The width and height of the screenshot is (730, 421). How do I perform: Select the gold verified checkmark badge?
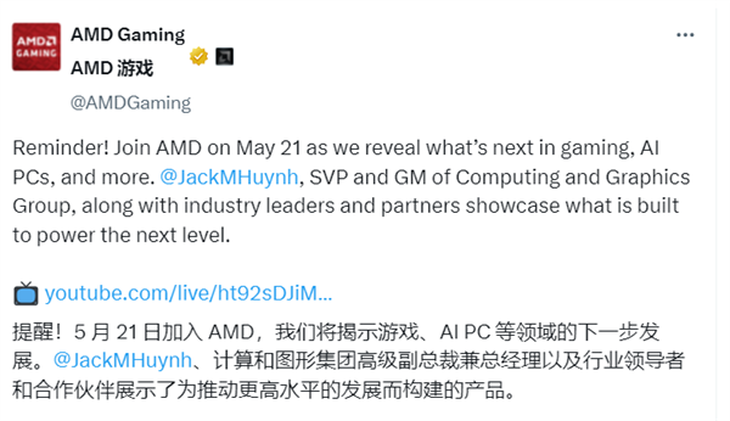tap(199, 56)
